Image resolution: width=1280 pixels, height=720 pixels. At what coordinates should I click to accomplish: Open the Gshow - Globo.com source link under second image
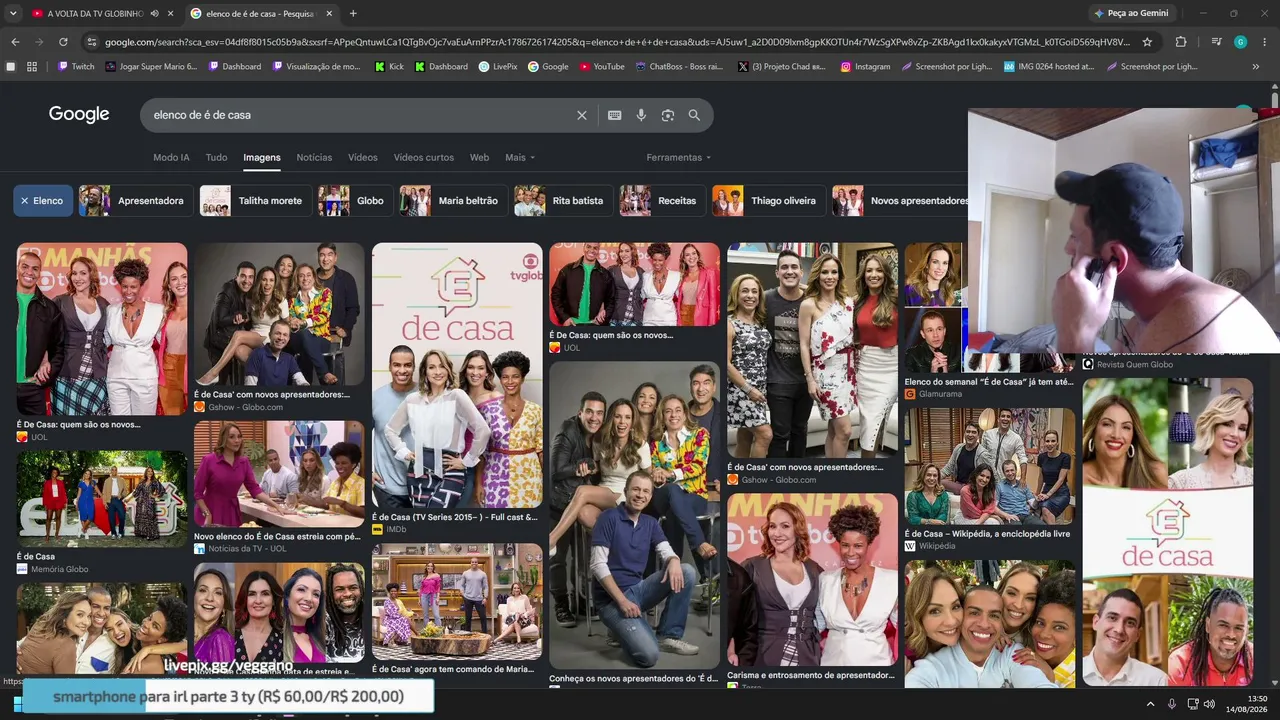click(245, 407)
